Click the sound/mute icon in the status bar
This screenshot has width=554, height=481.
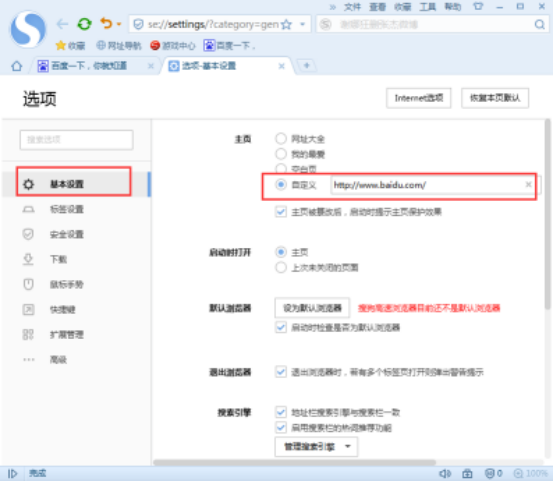445,473
